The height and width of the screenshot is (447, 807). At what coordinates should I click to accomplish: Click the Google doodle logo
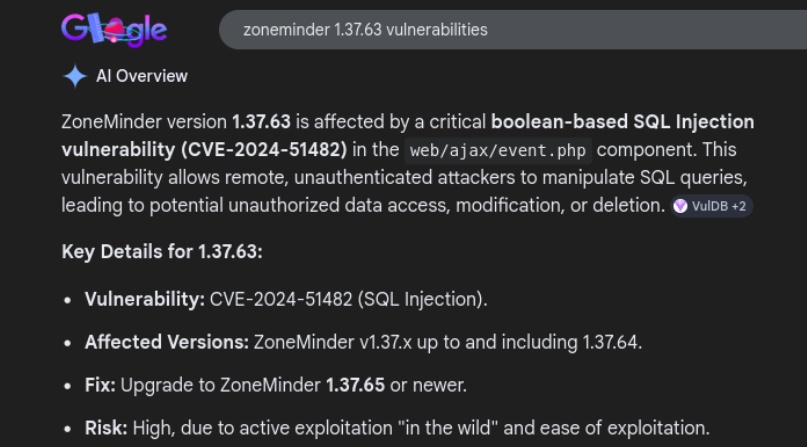[x=114, y=30]
